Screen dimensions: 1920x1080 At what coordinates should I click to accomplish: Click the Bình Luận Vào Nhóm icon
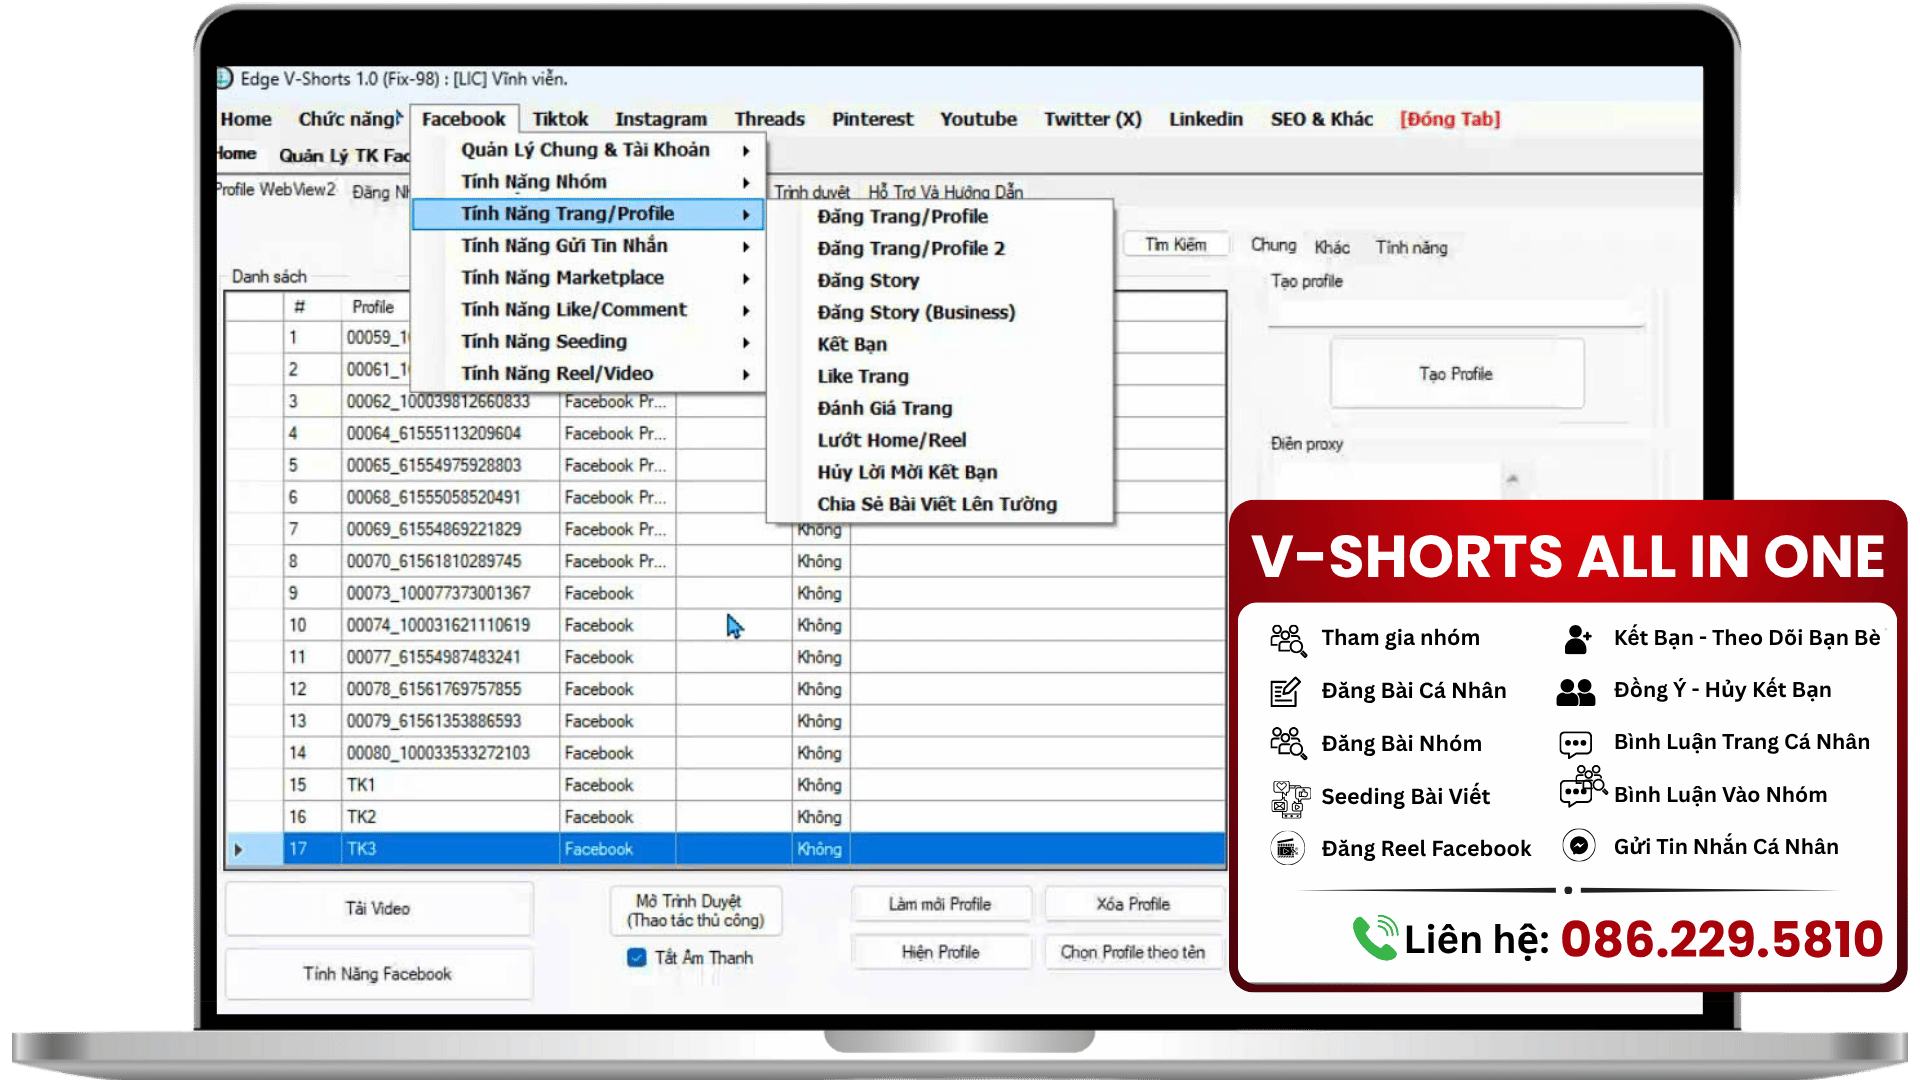pyautogui.click(x=1583, y=786)
